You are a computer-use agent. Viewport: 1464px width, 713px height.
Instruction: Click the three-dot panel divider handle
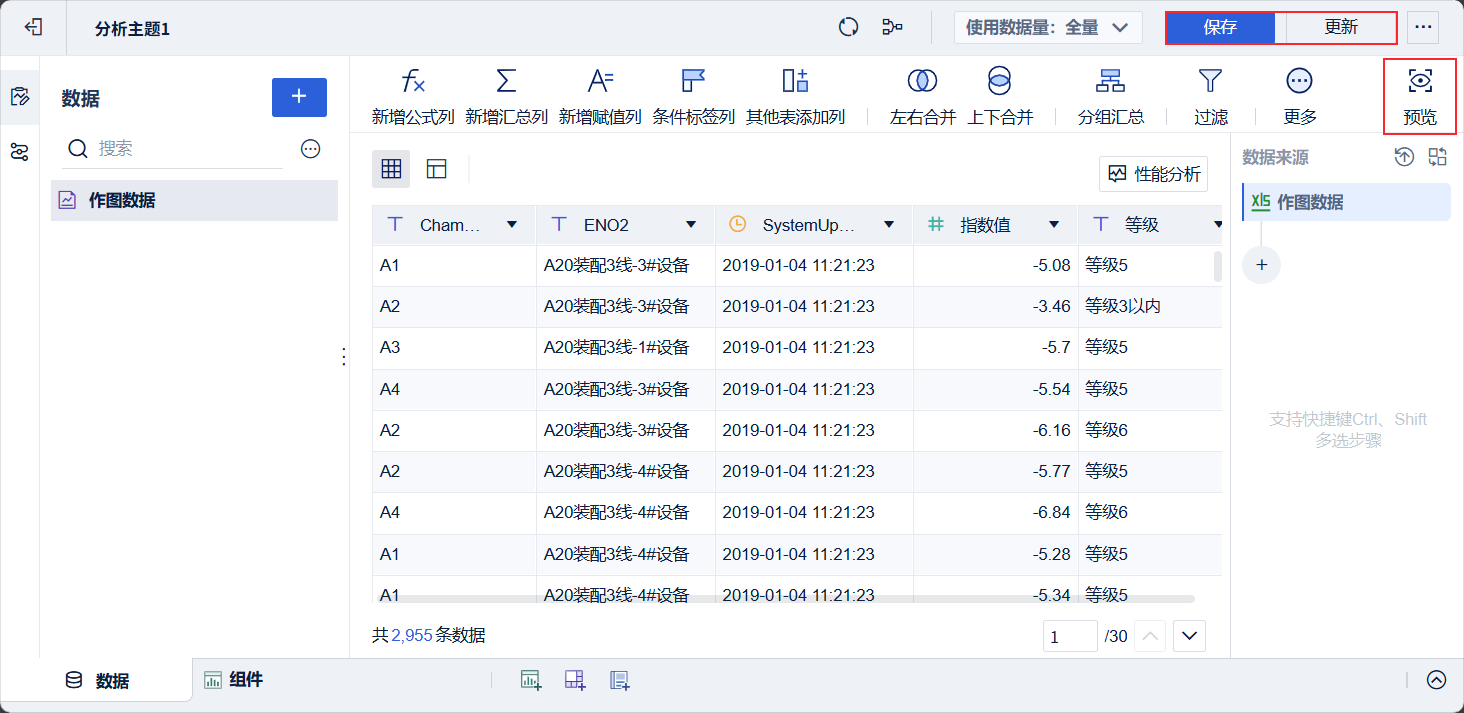pos(344,357)
